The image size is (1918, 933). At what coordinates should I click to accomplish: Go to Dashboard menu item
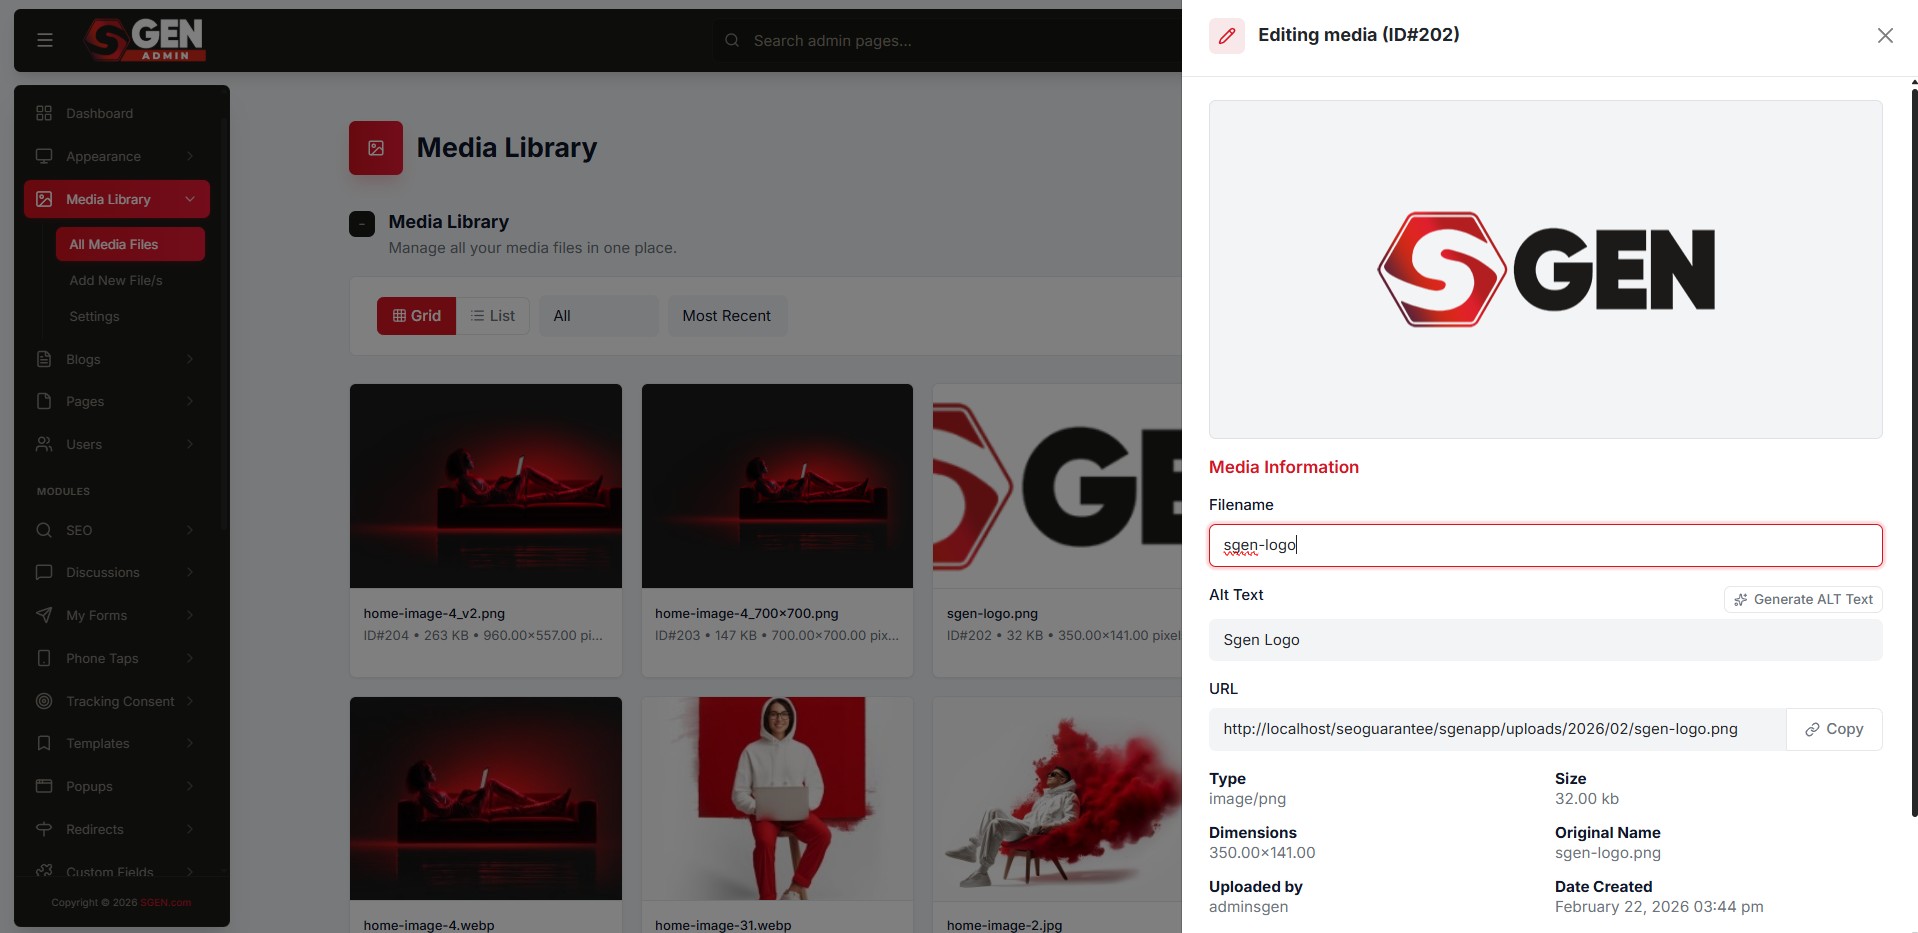117,113
